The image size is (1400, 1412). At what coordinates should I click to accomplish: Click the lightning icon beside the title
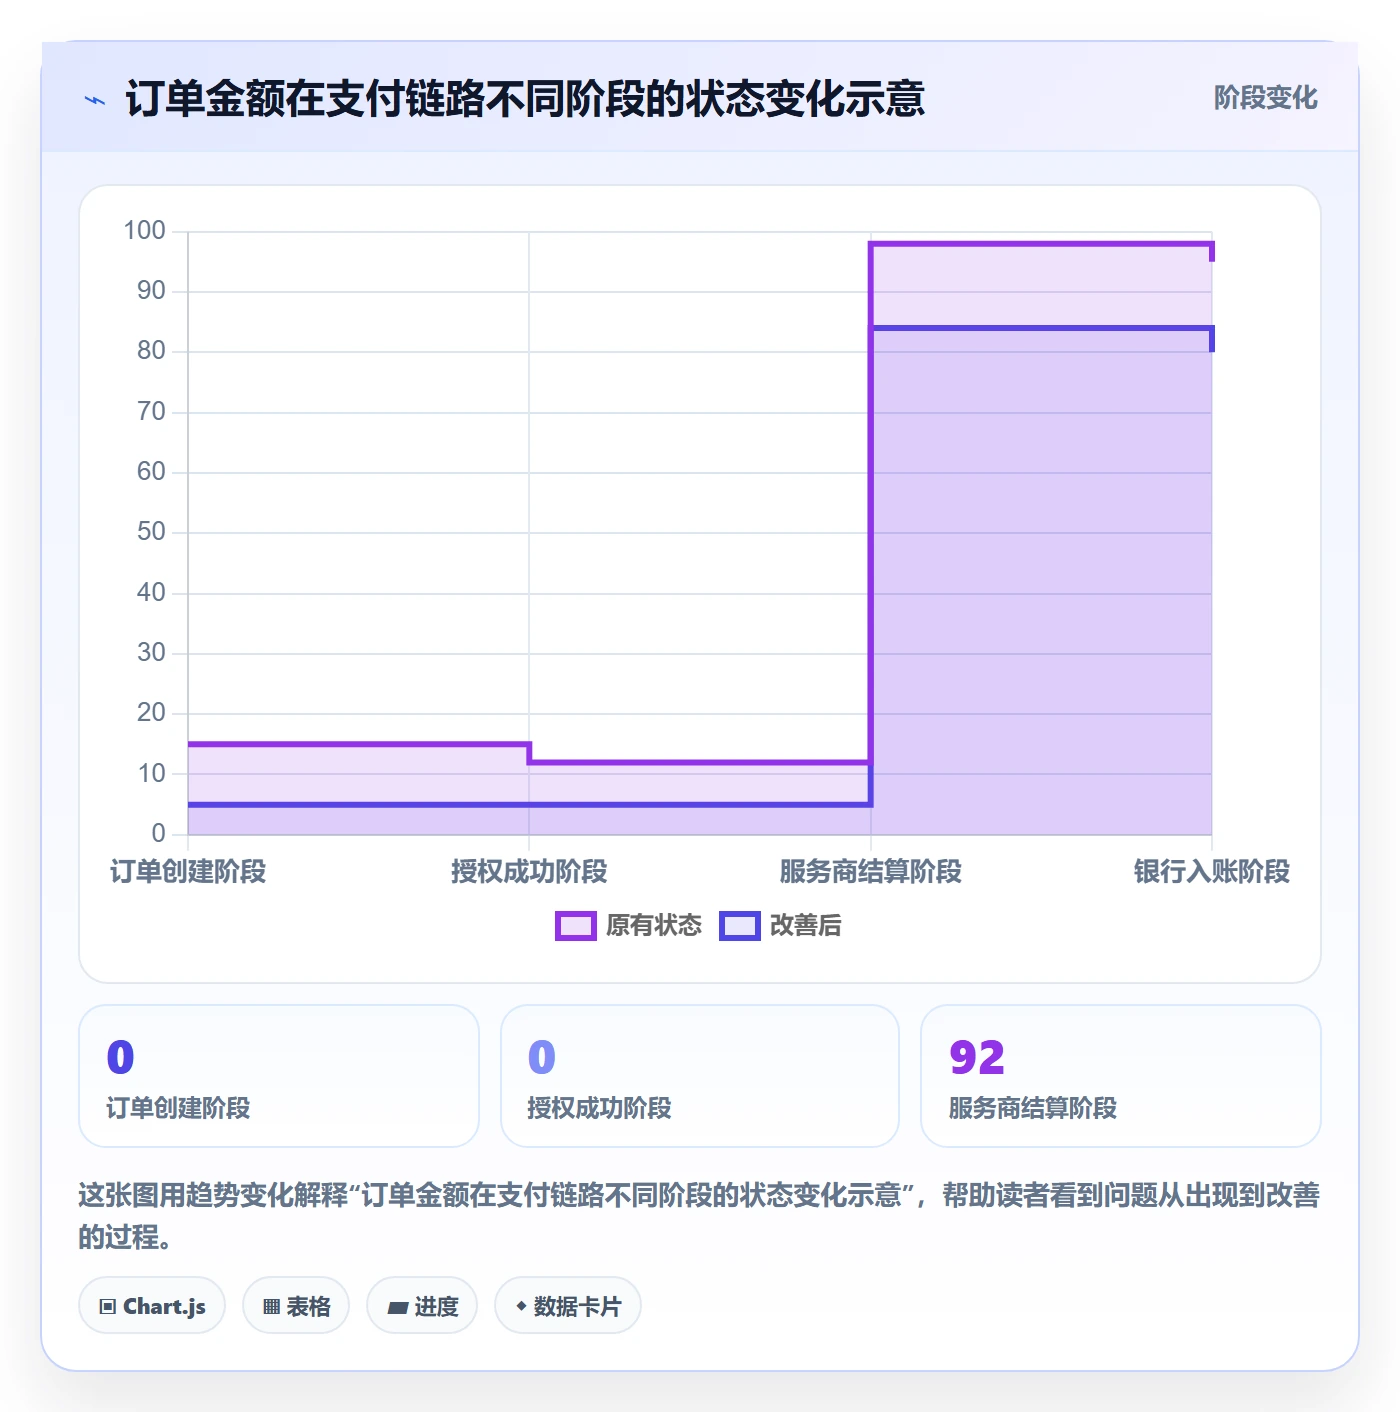pyautogui.click(x=95, y=100)
